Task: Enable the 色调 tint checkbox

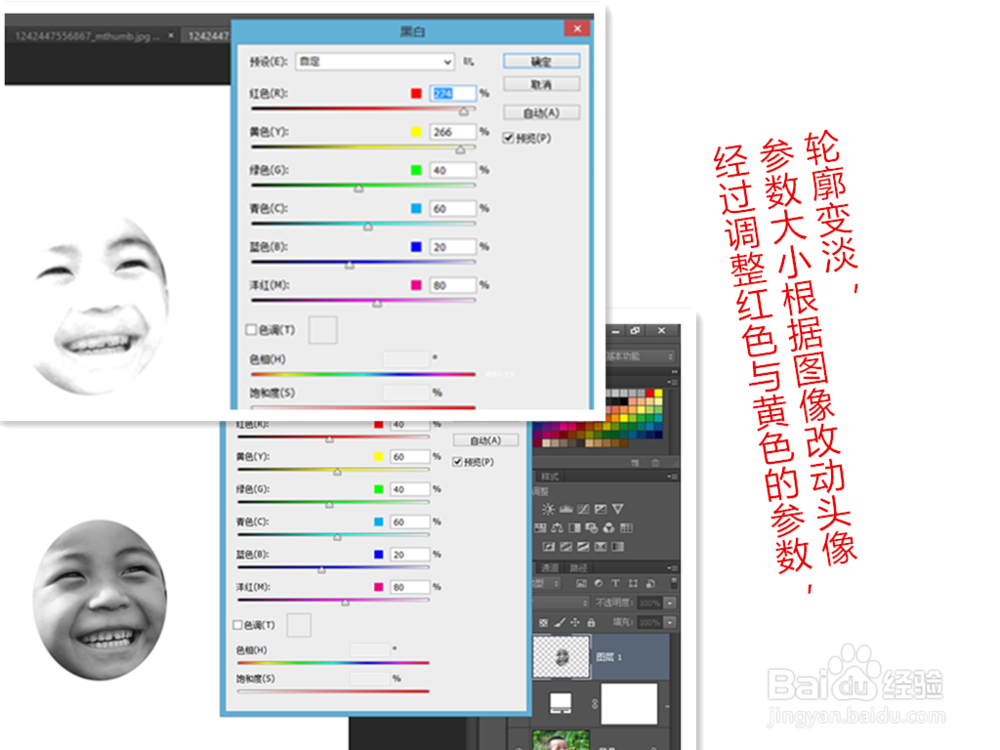Action: pos(250,330)
